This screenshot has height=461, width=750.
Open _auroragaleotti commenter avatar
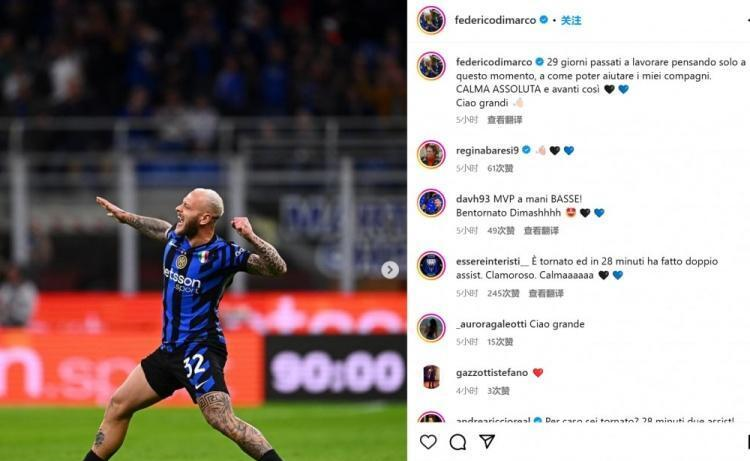point(431,328)
